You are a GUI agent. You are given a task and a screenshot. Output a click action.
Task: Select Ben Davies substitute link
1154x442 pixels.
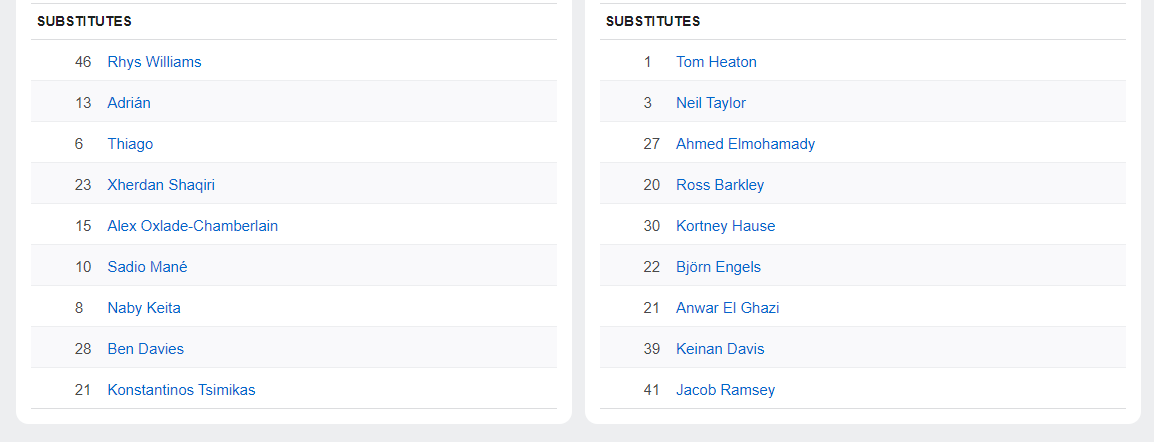point(145,349)
